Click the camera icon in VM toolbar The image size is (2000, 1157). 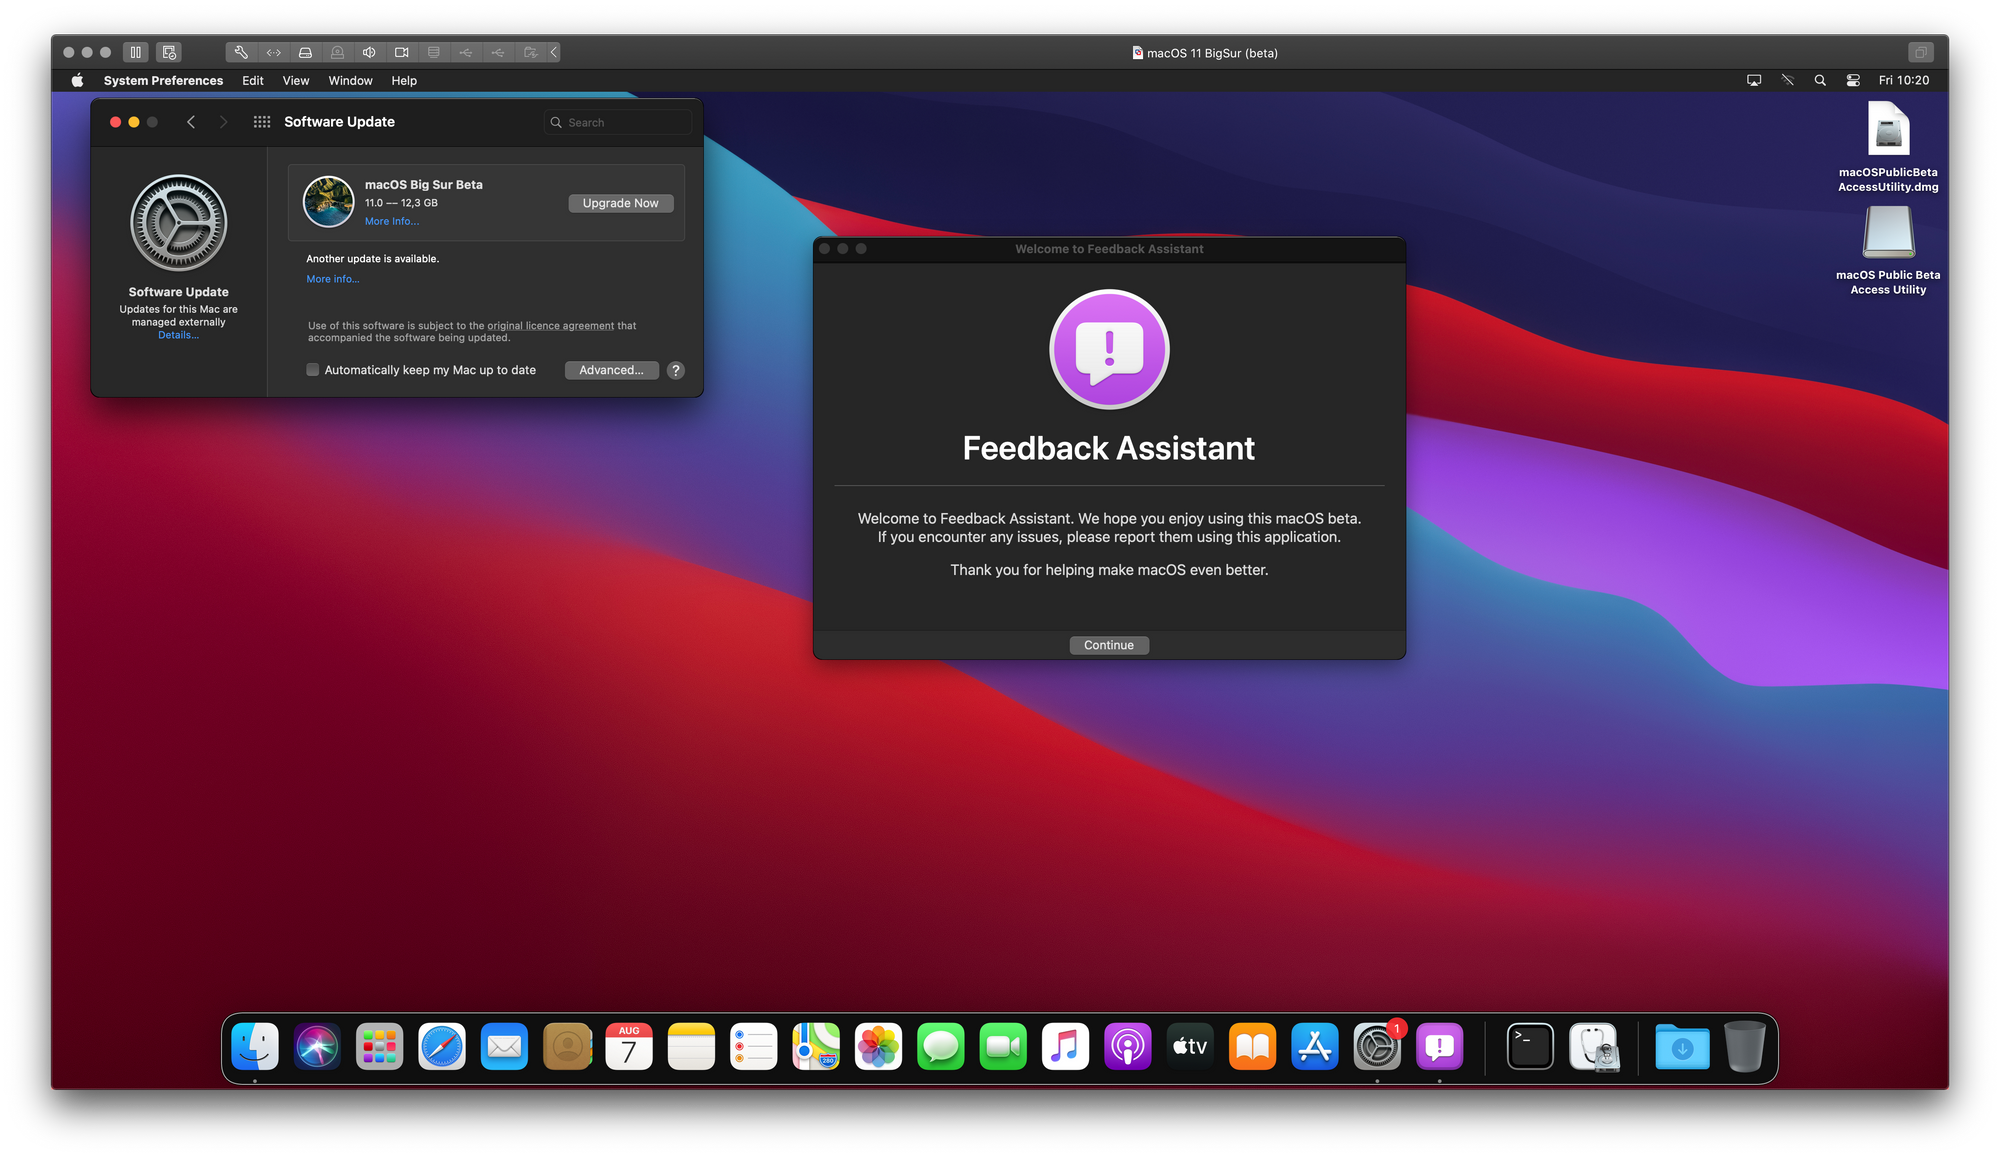401,52
